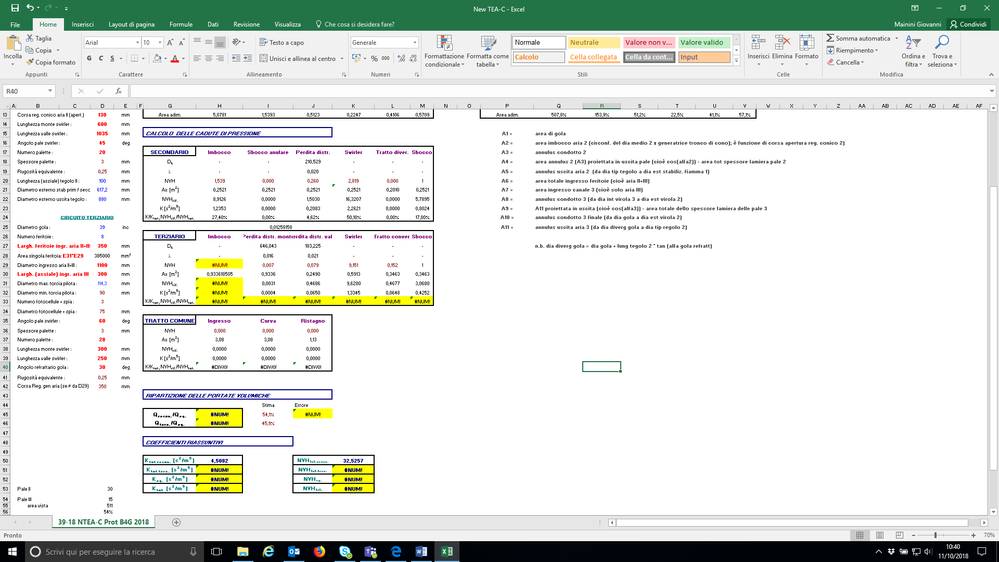Increase font size with the large A icon
Image resolution: width=999 pixels, height=562 pixels.
pos(169,43)
